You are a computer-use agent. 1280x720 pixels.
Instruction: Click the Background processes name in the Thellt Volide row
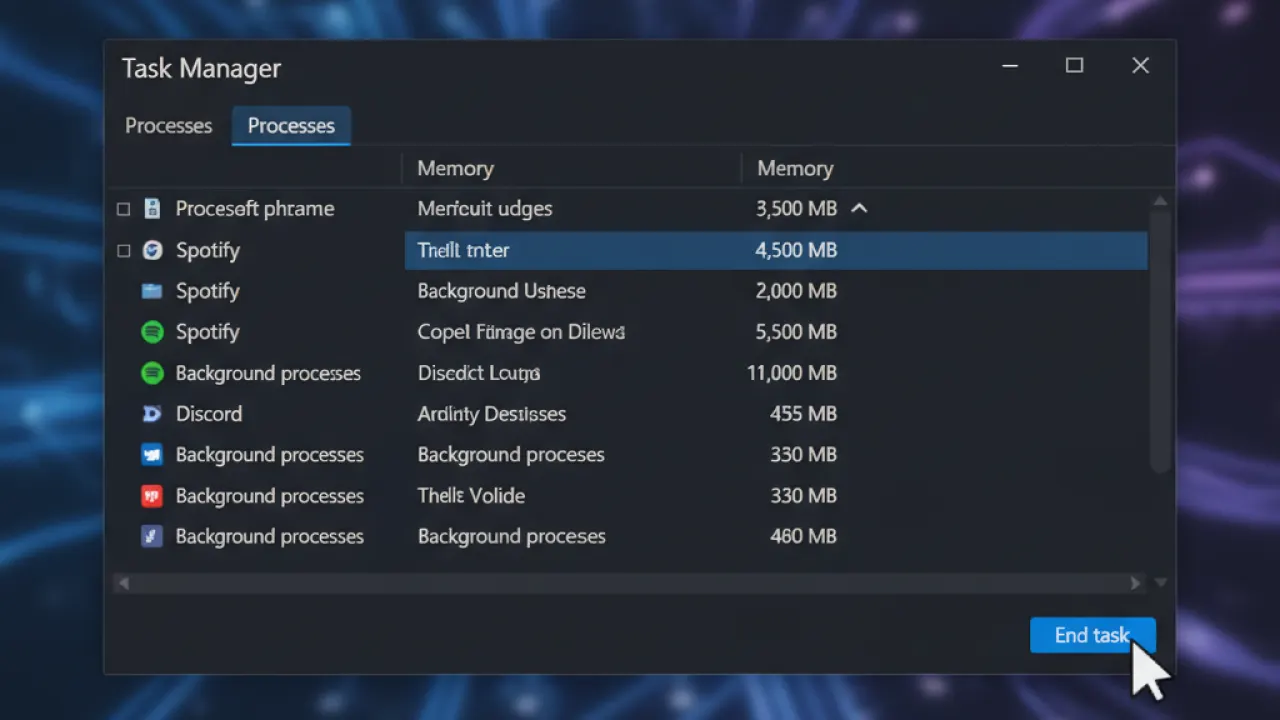coord(270,496)
